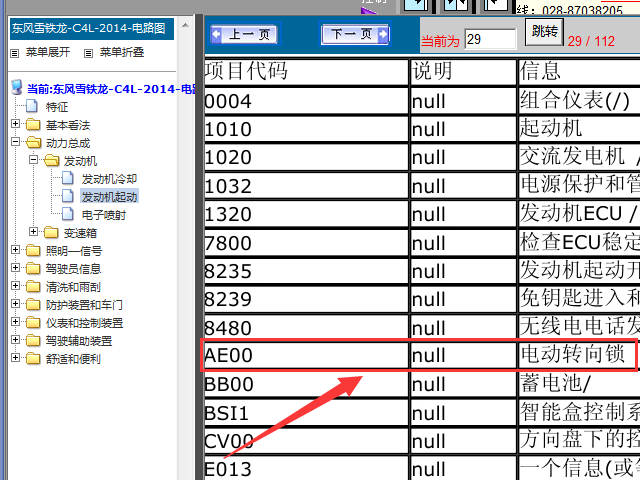Expand the 照明—信号 folder

16,249
